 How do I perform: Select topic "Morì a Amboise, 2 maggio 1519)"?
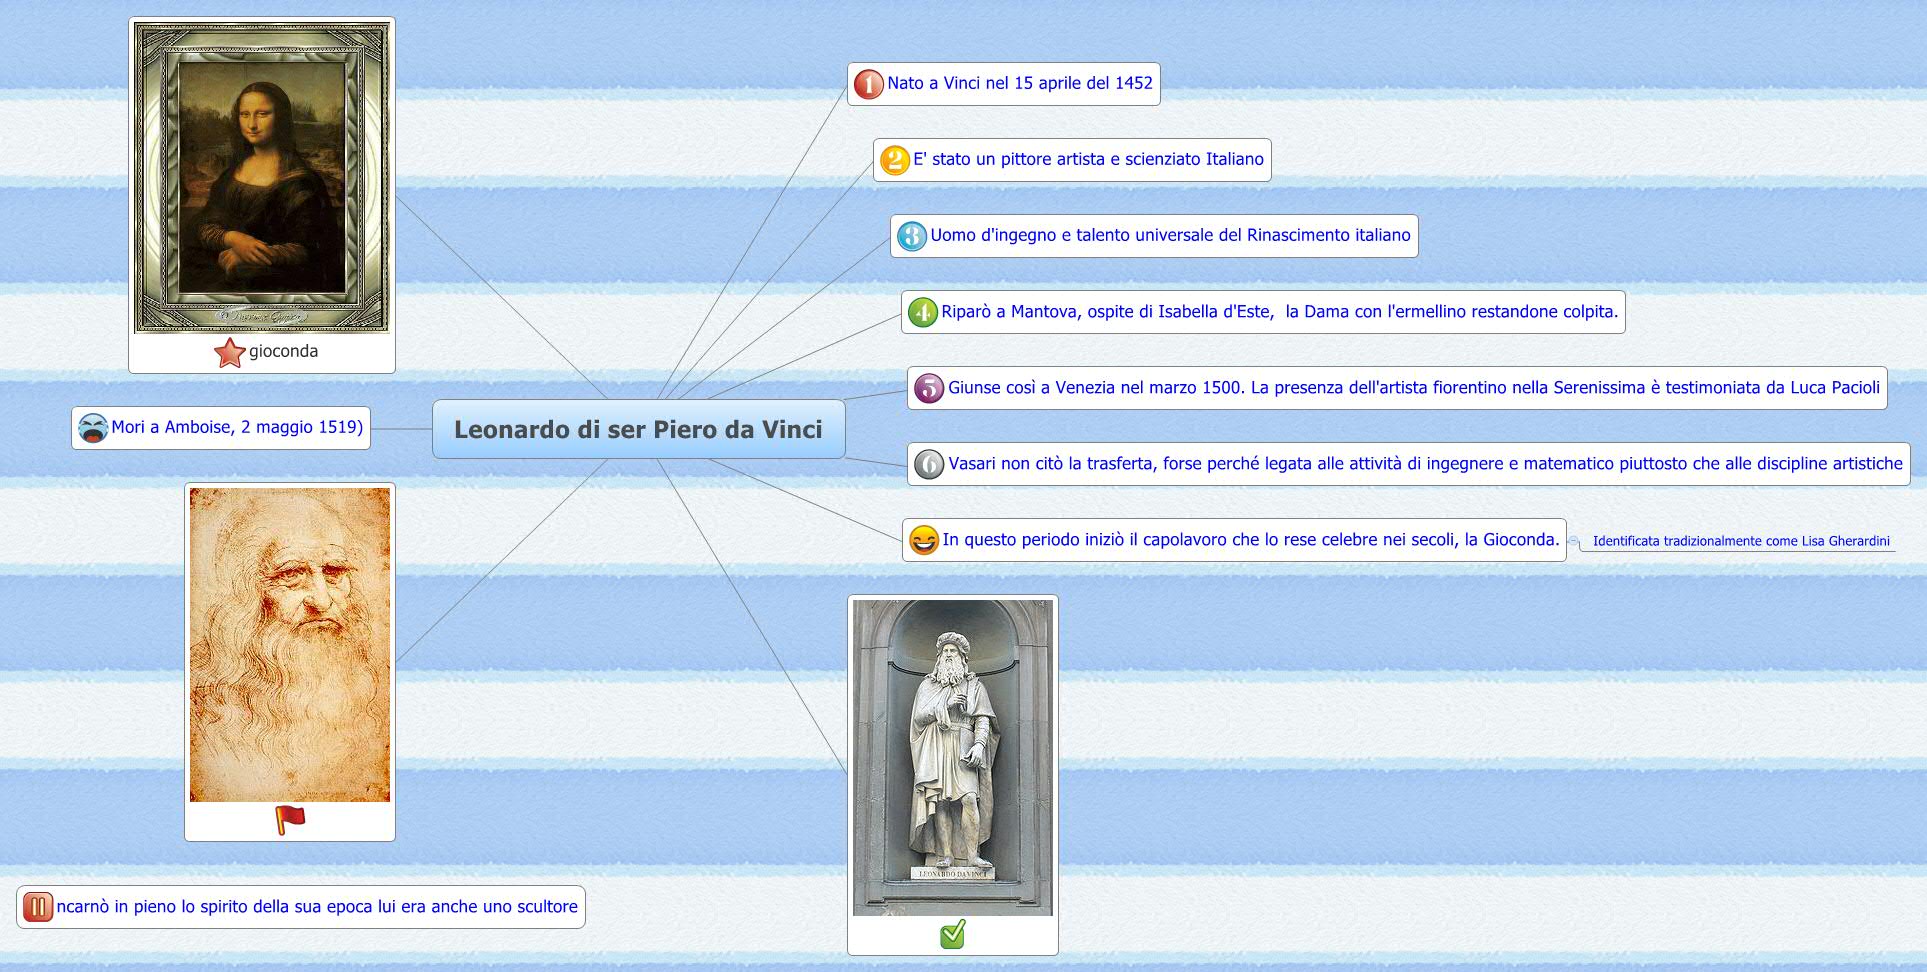coord(221,428)
